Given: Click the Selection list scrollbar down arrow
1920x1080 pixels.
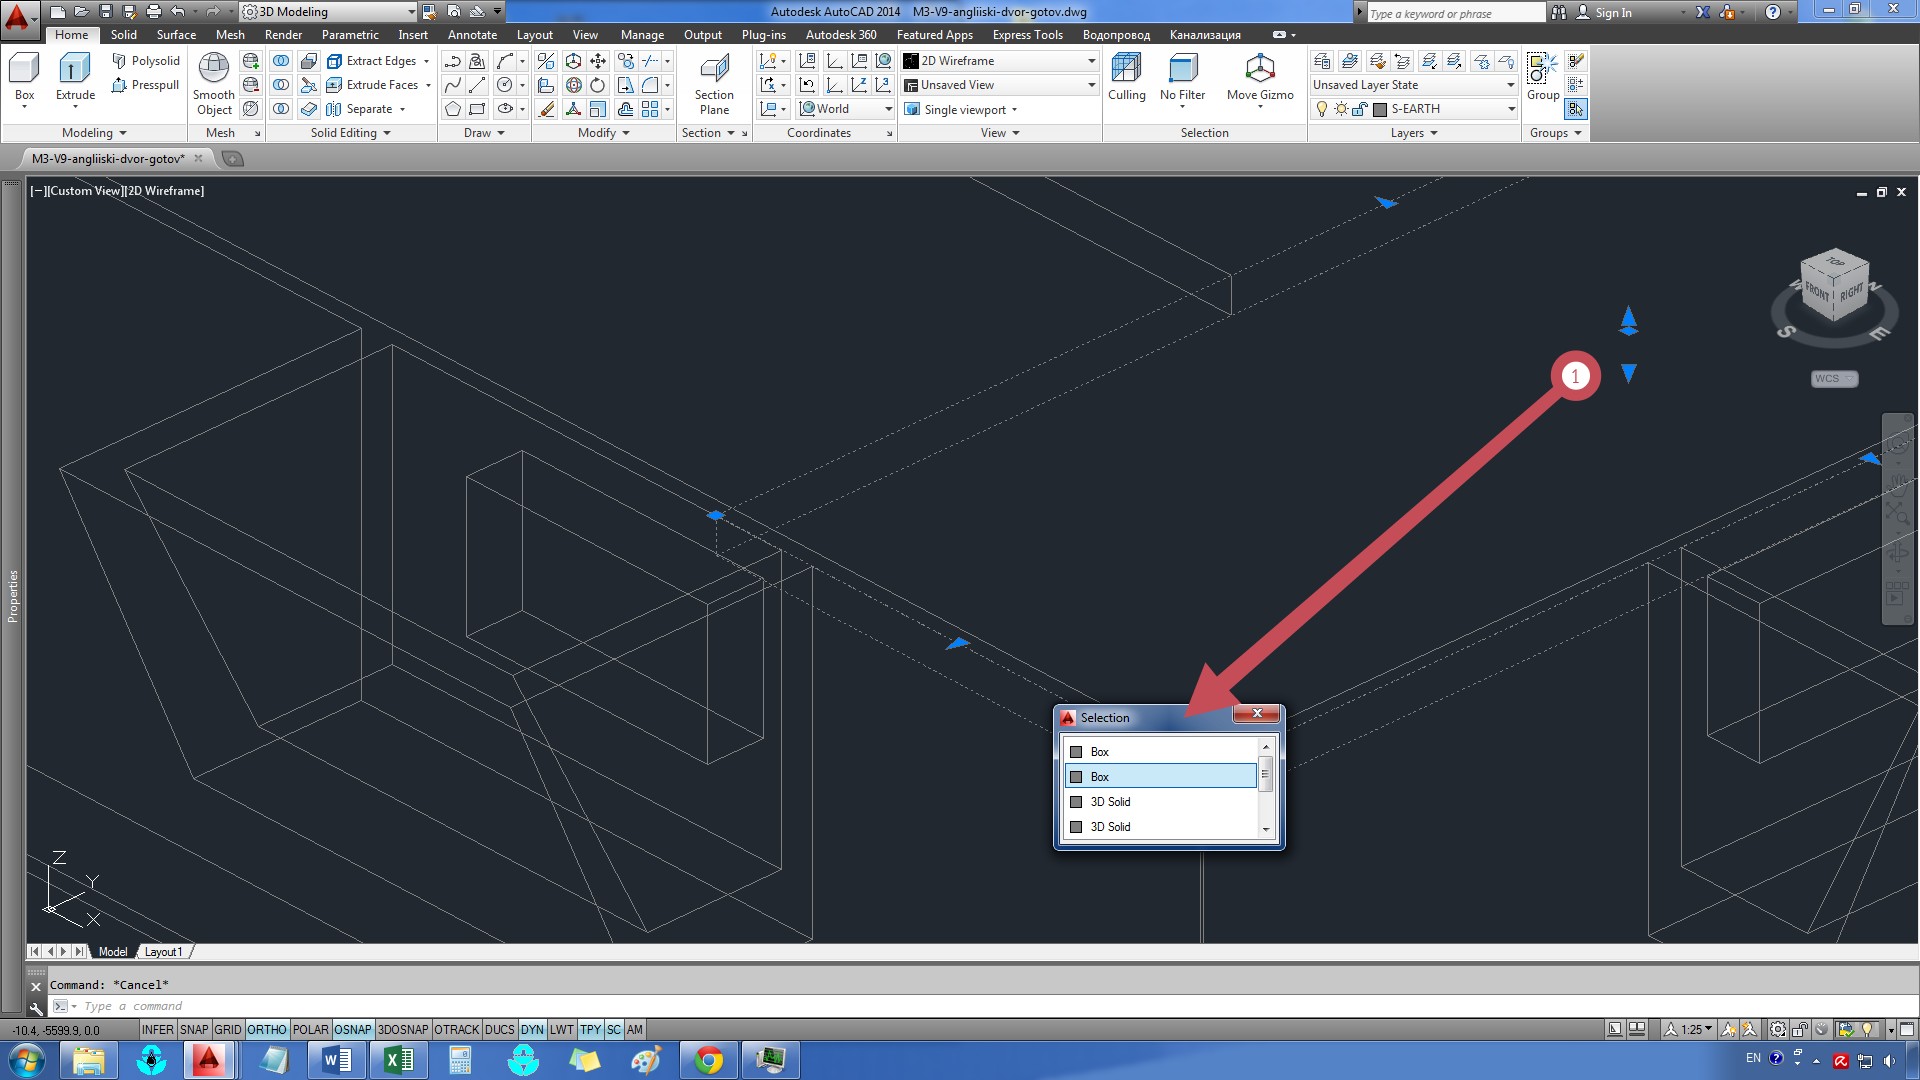Looking at the screenshot, I should (x=1266, y=829).
